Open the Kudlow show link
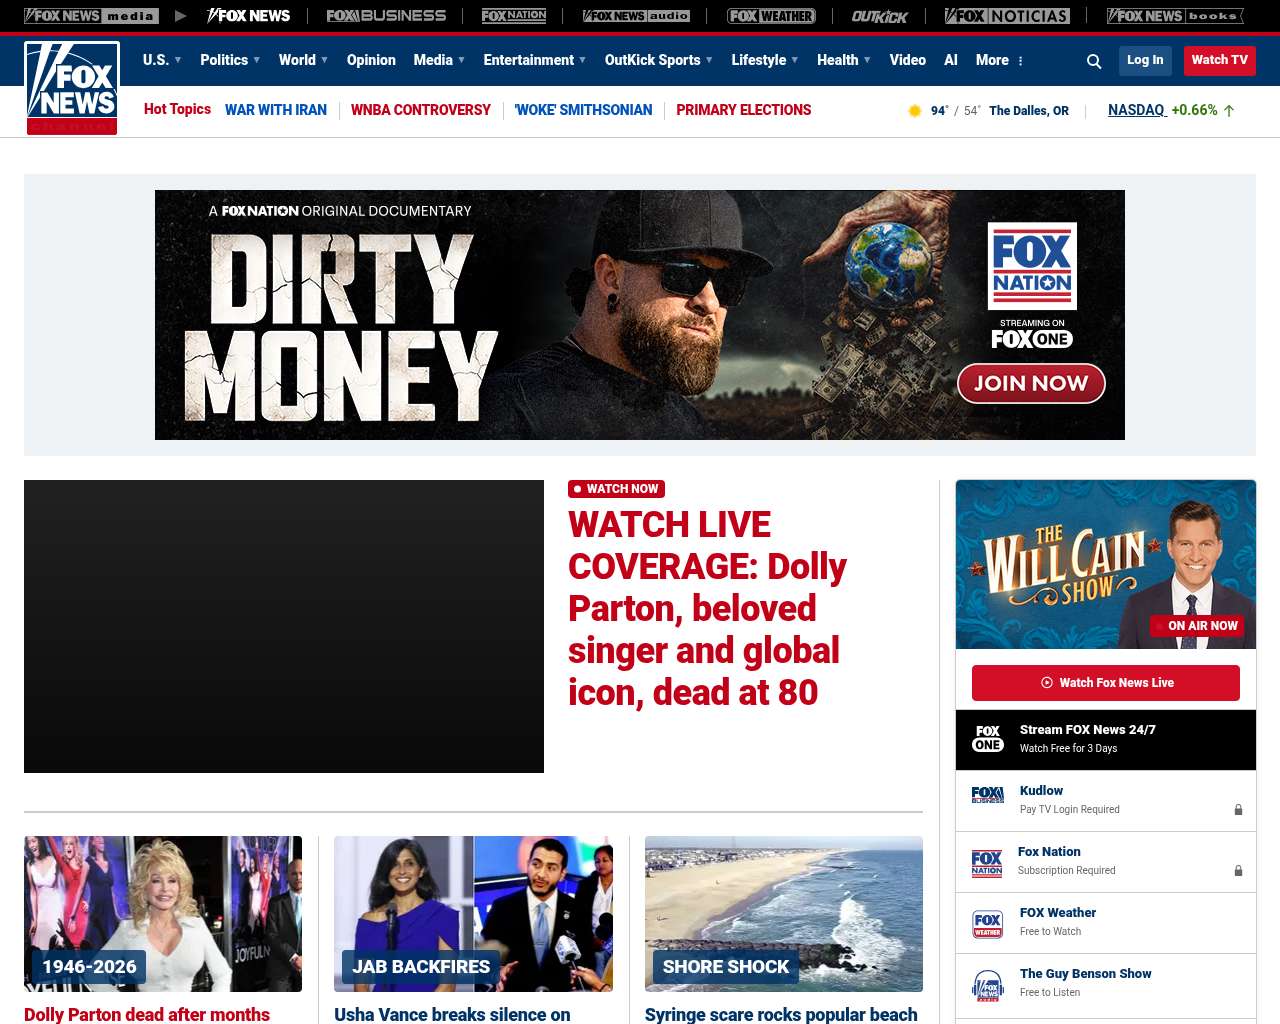This screenshot has height=1024, width=1280. pos(1041,791)
